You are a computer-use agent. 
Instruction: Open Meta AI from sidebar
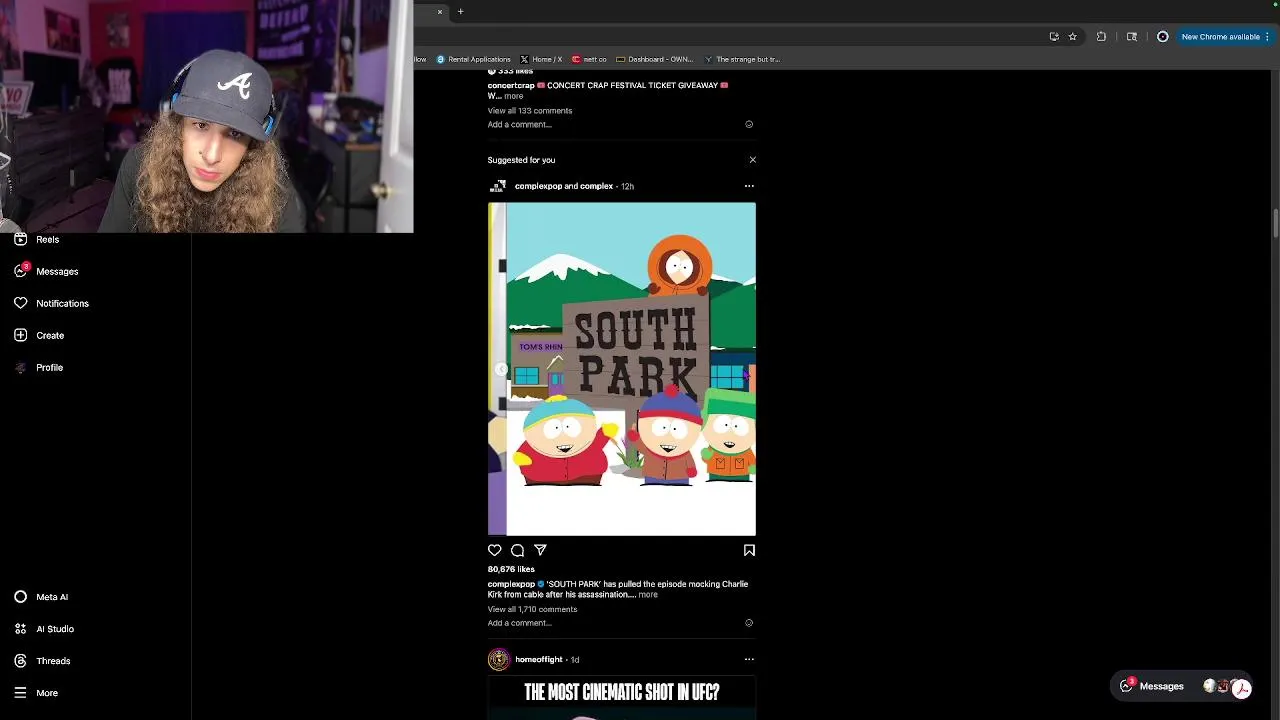point(42,597)
